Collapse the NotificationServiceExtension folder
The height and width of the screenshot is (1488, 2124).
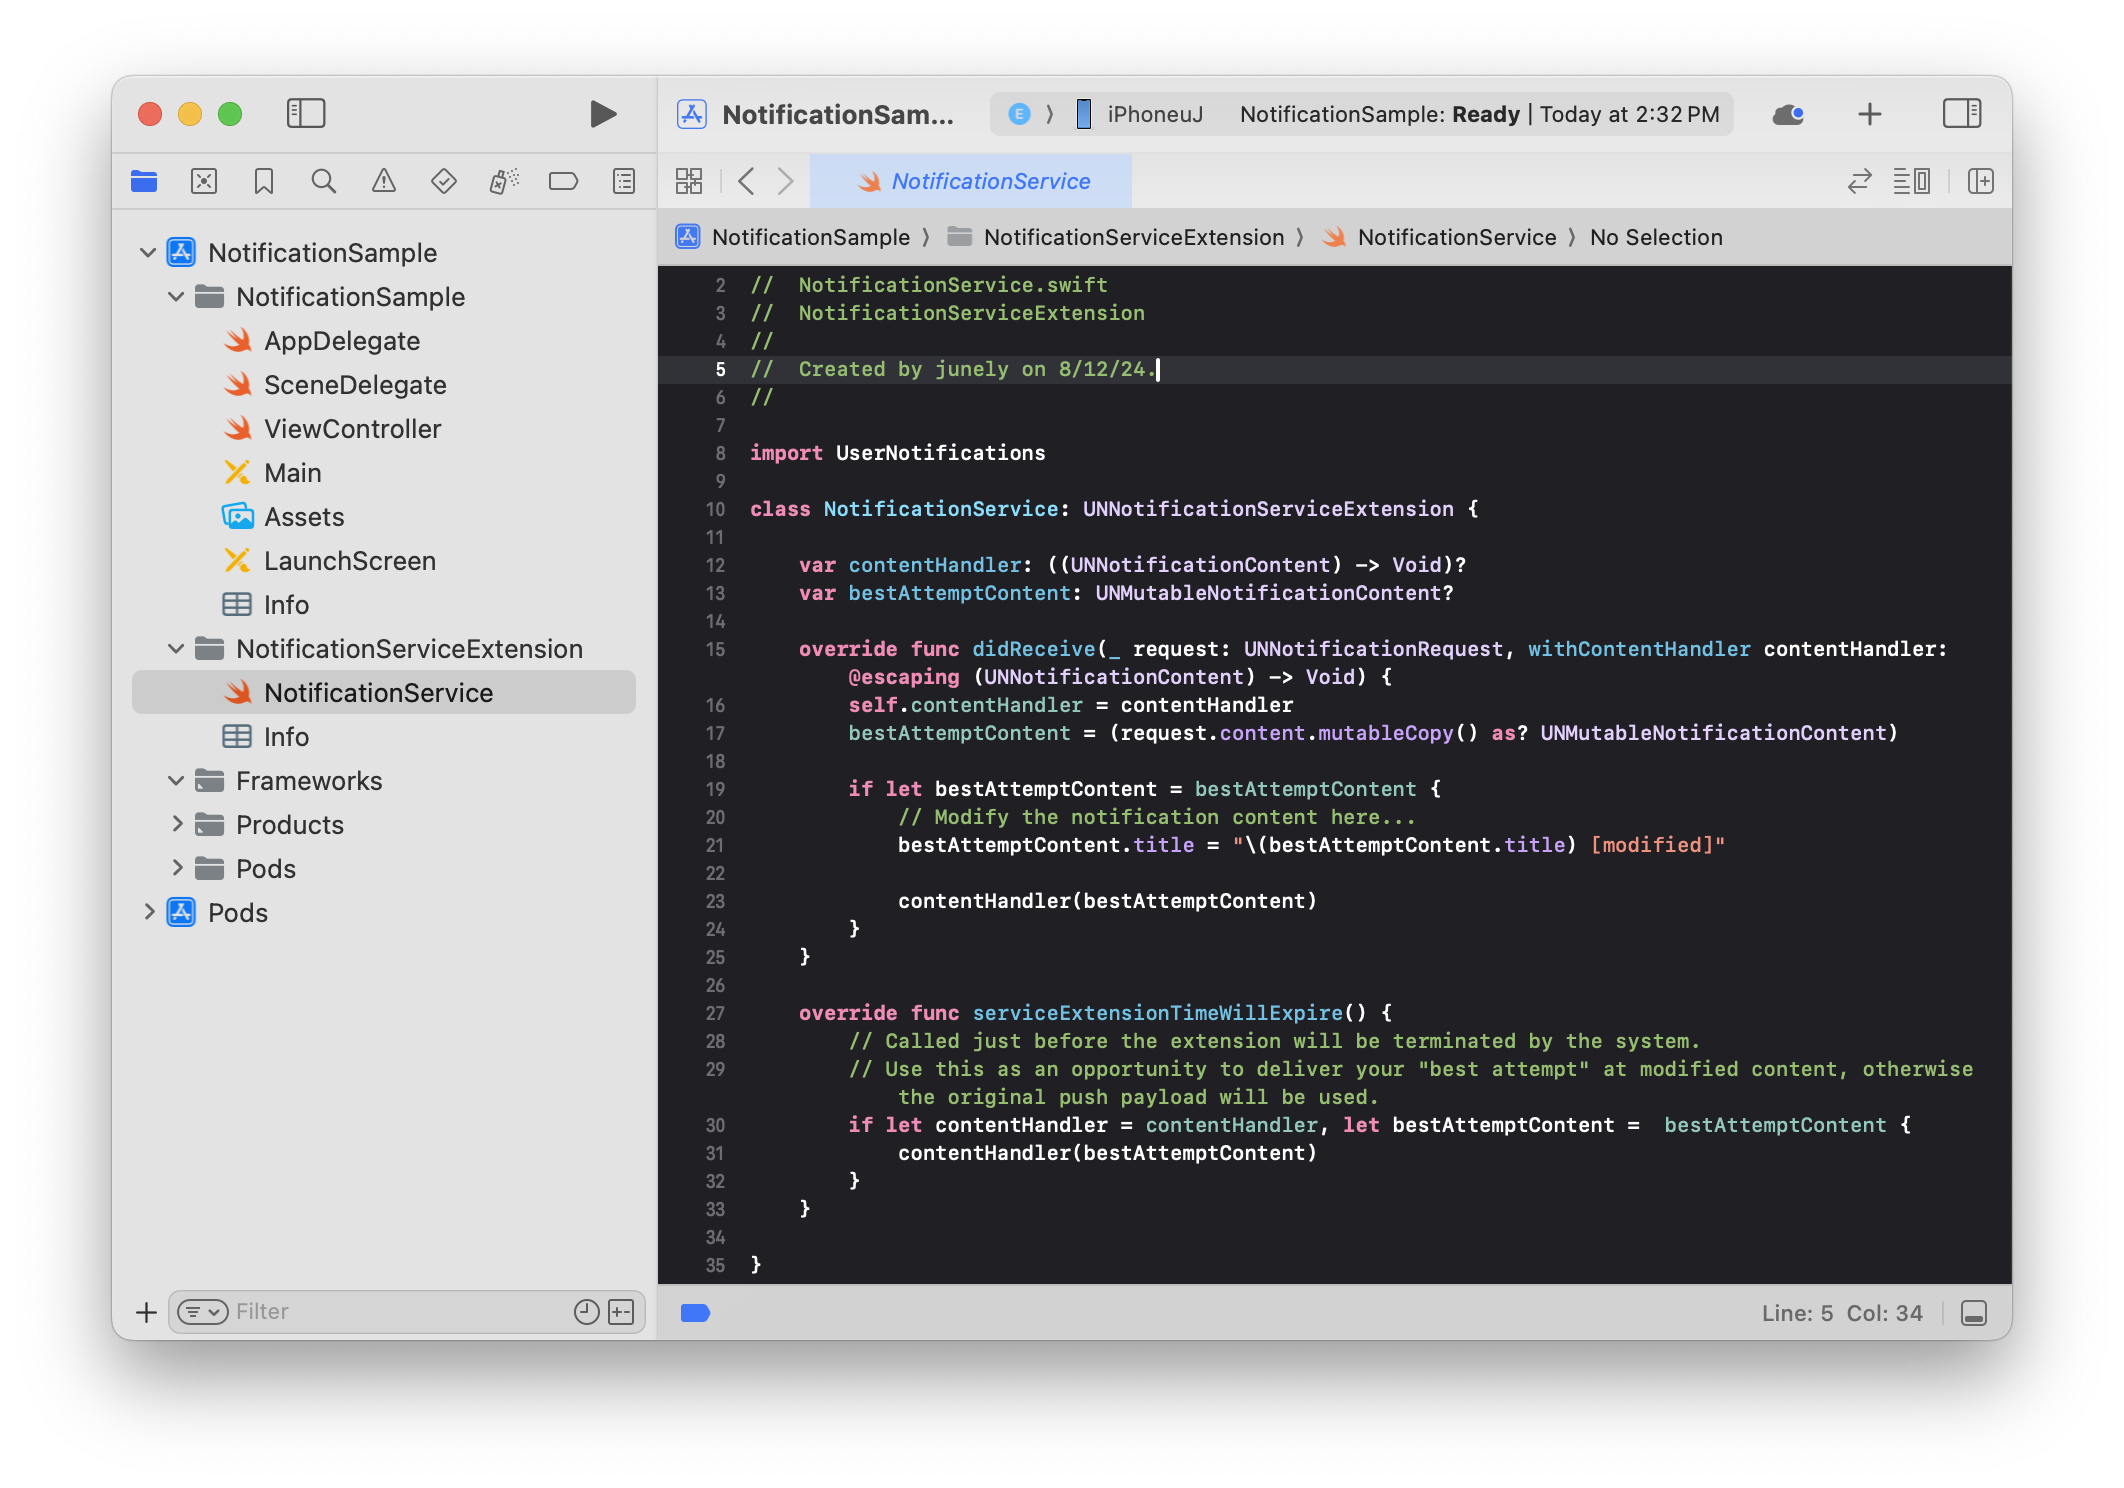click(x=176, y=649)
